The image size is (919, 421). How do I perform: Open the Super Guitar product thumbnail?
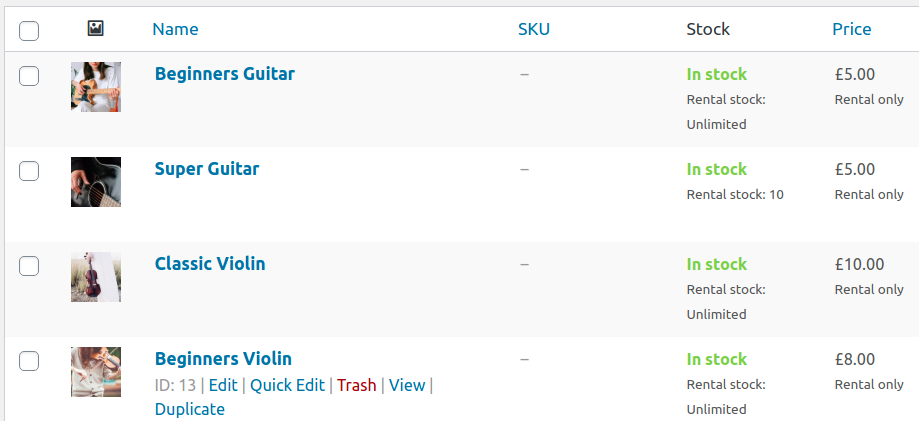[96, 182]
